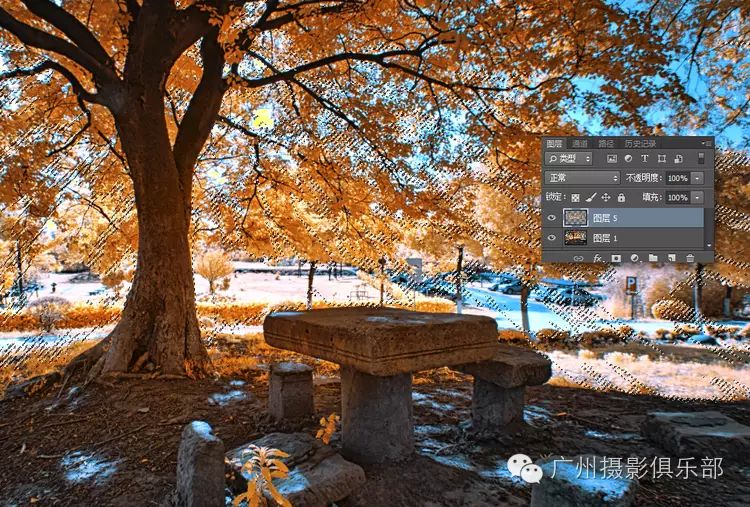
Task: Toggle the layer filtering on/off switch
Action: click(x=701, y=158)
